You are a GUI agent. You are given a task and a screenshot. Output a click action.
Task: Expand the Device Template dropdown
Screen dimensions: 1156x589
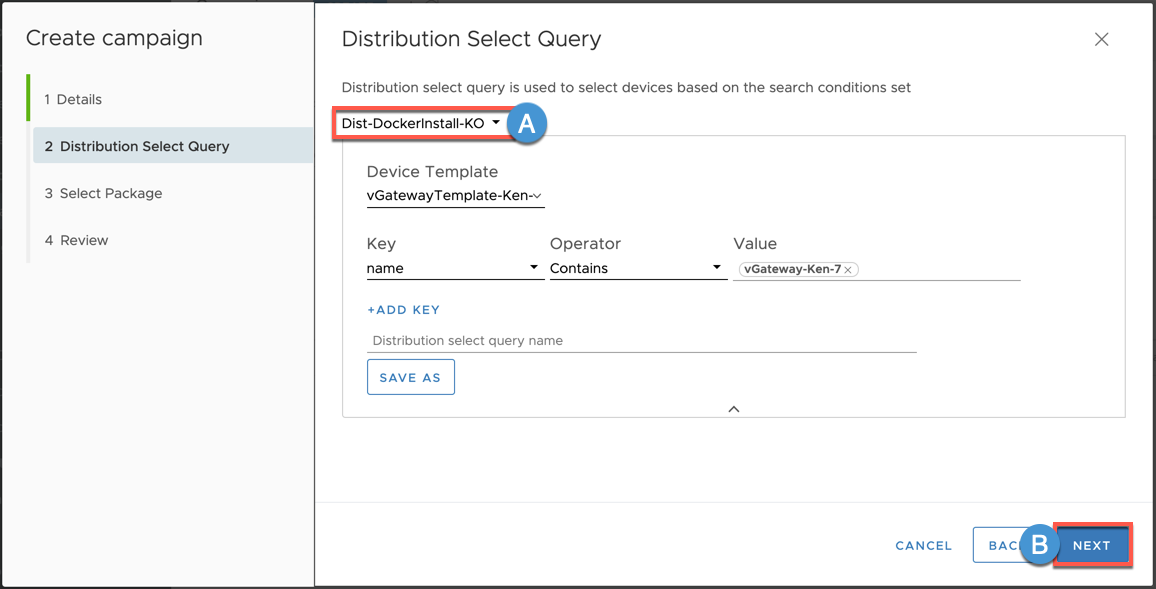coord(455,196)
